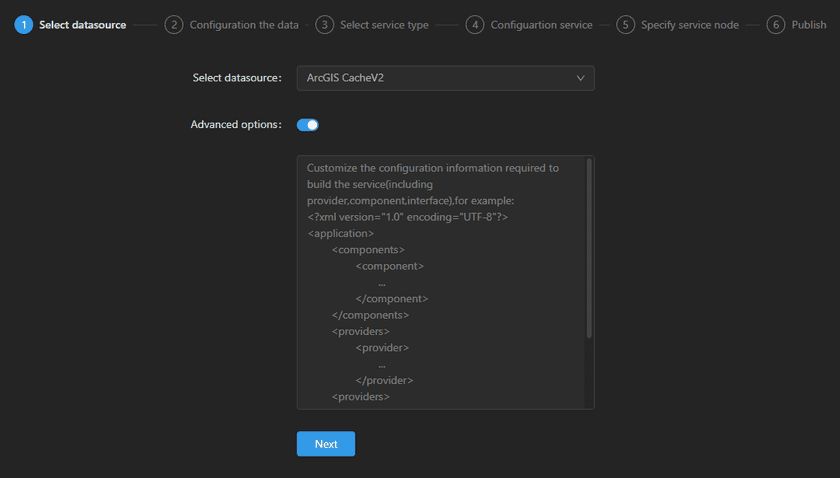Viewport: 840px width, 478px height.
Task: Go to the Select datasource step label
Action: pos(82,25)
